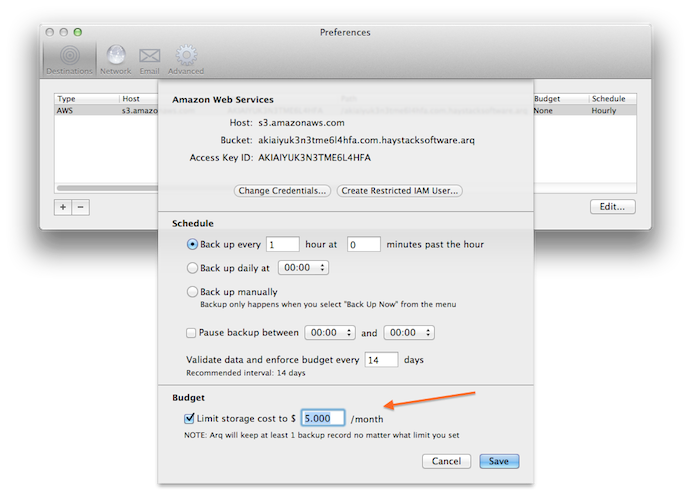Click the validate interval days field
This screenshot has width=691, height=491.
pos(381,360)
